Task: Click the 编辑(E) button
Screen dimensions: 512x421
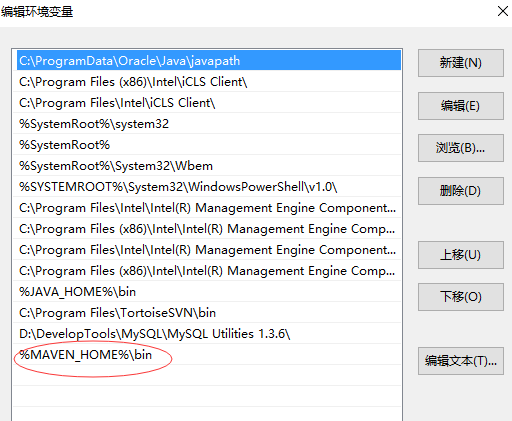Action: tap(461, 106)
